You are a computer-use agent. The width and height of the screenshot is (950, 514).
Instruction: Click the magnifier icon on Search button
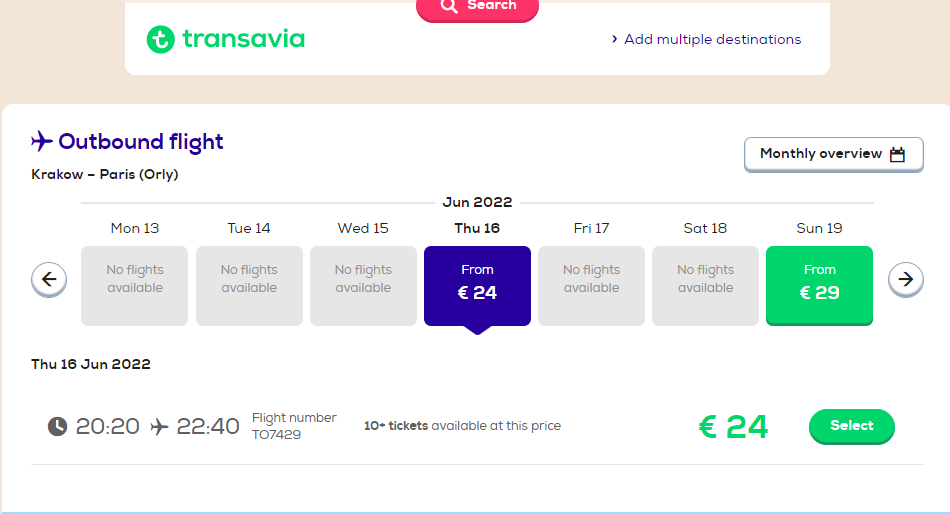(449, 6)
